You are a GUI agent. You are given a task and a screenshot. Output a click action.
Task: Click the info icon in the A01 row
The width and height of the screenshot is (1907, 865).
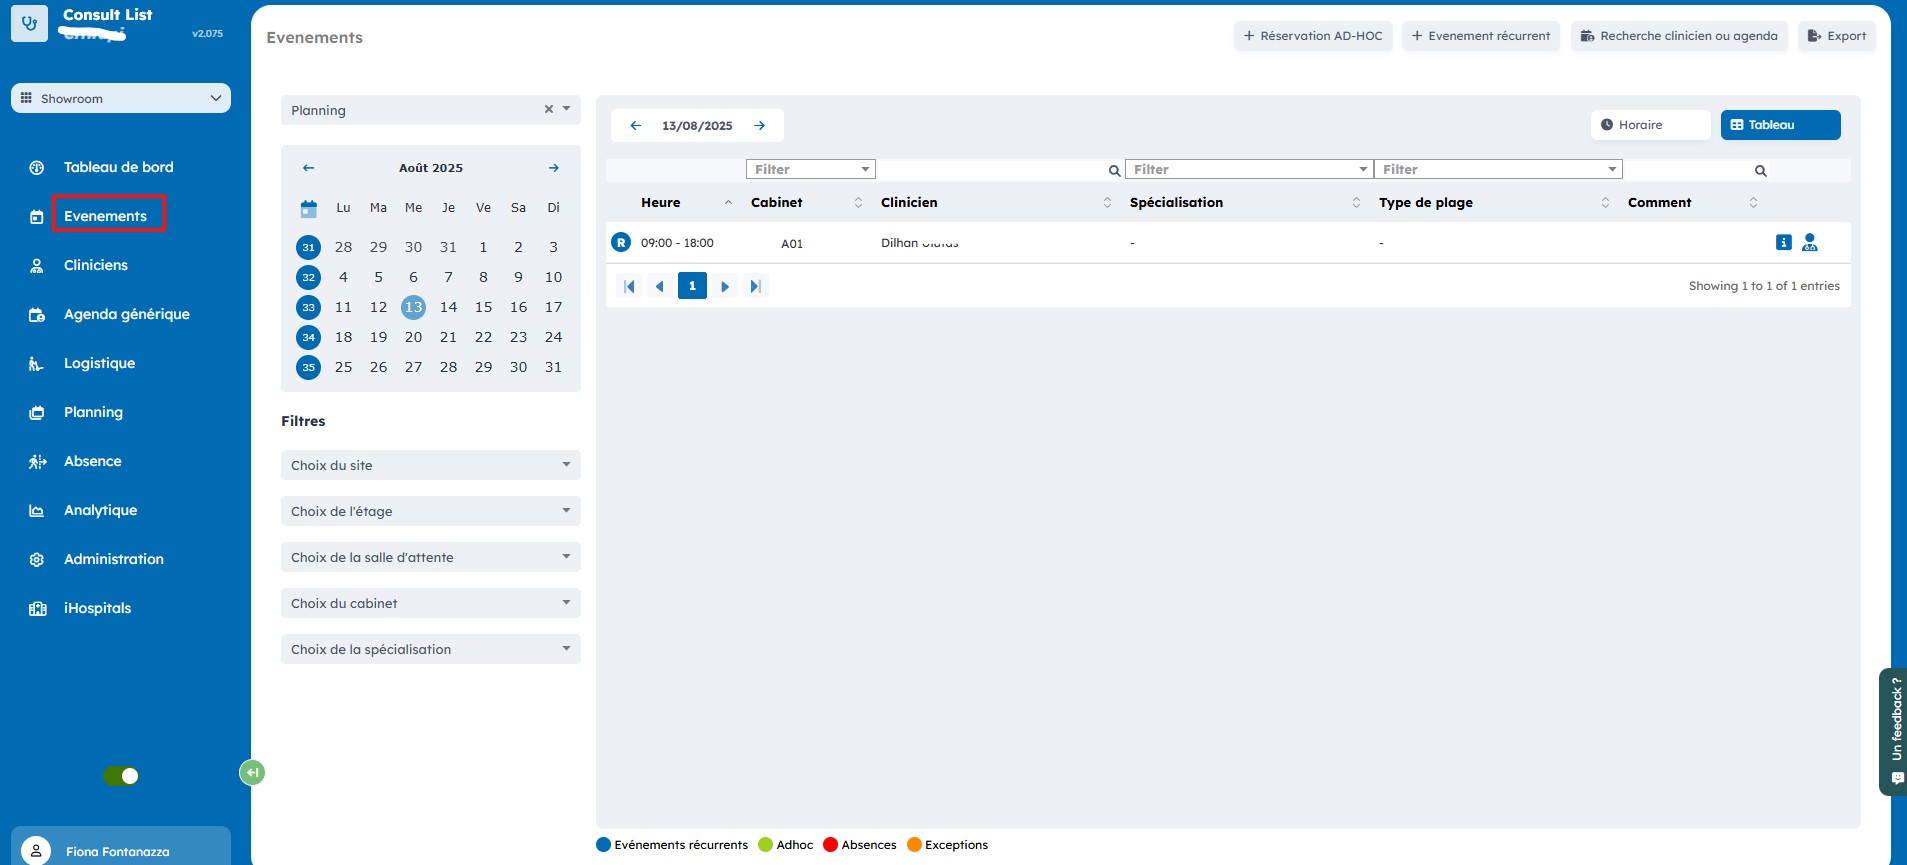point(1783,242)
